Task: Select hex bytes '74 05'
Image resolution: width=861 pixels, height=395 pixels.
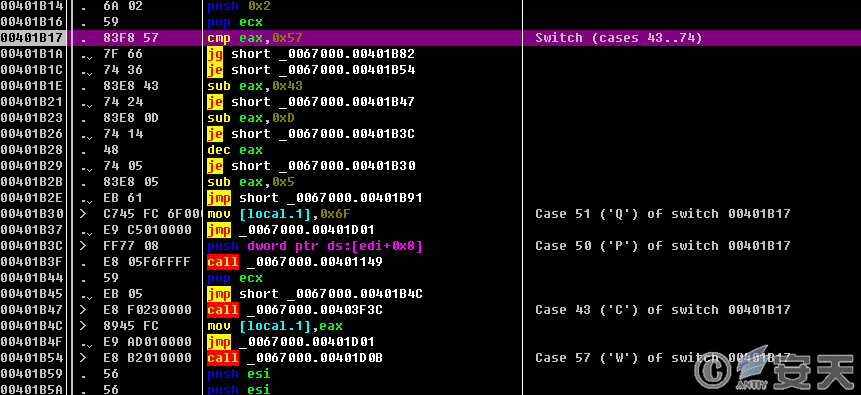Action: point(123,165)
